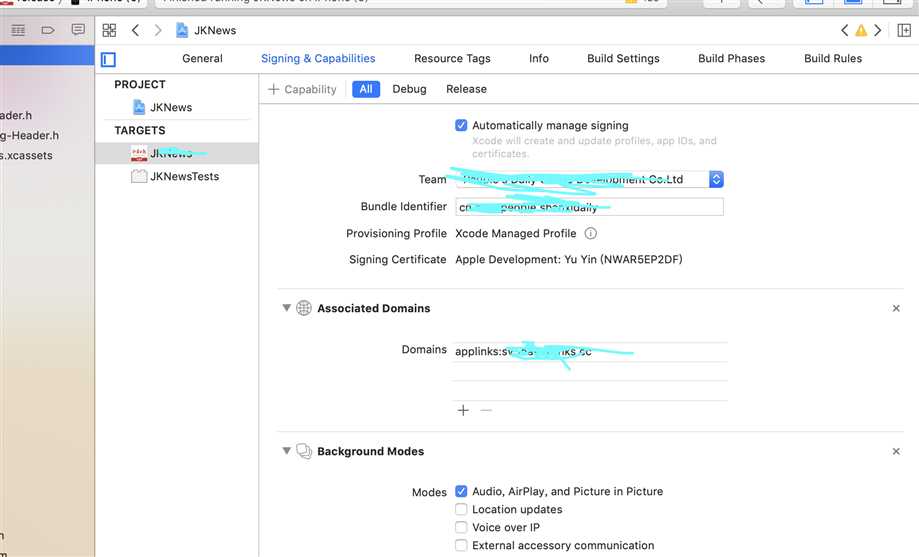Enable Location updates background mode

coord(461,510)
